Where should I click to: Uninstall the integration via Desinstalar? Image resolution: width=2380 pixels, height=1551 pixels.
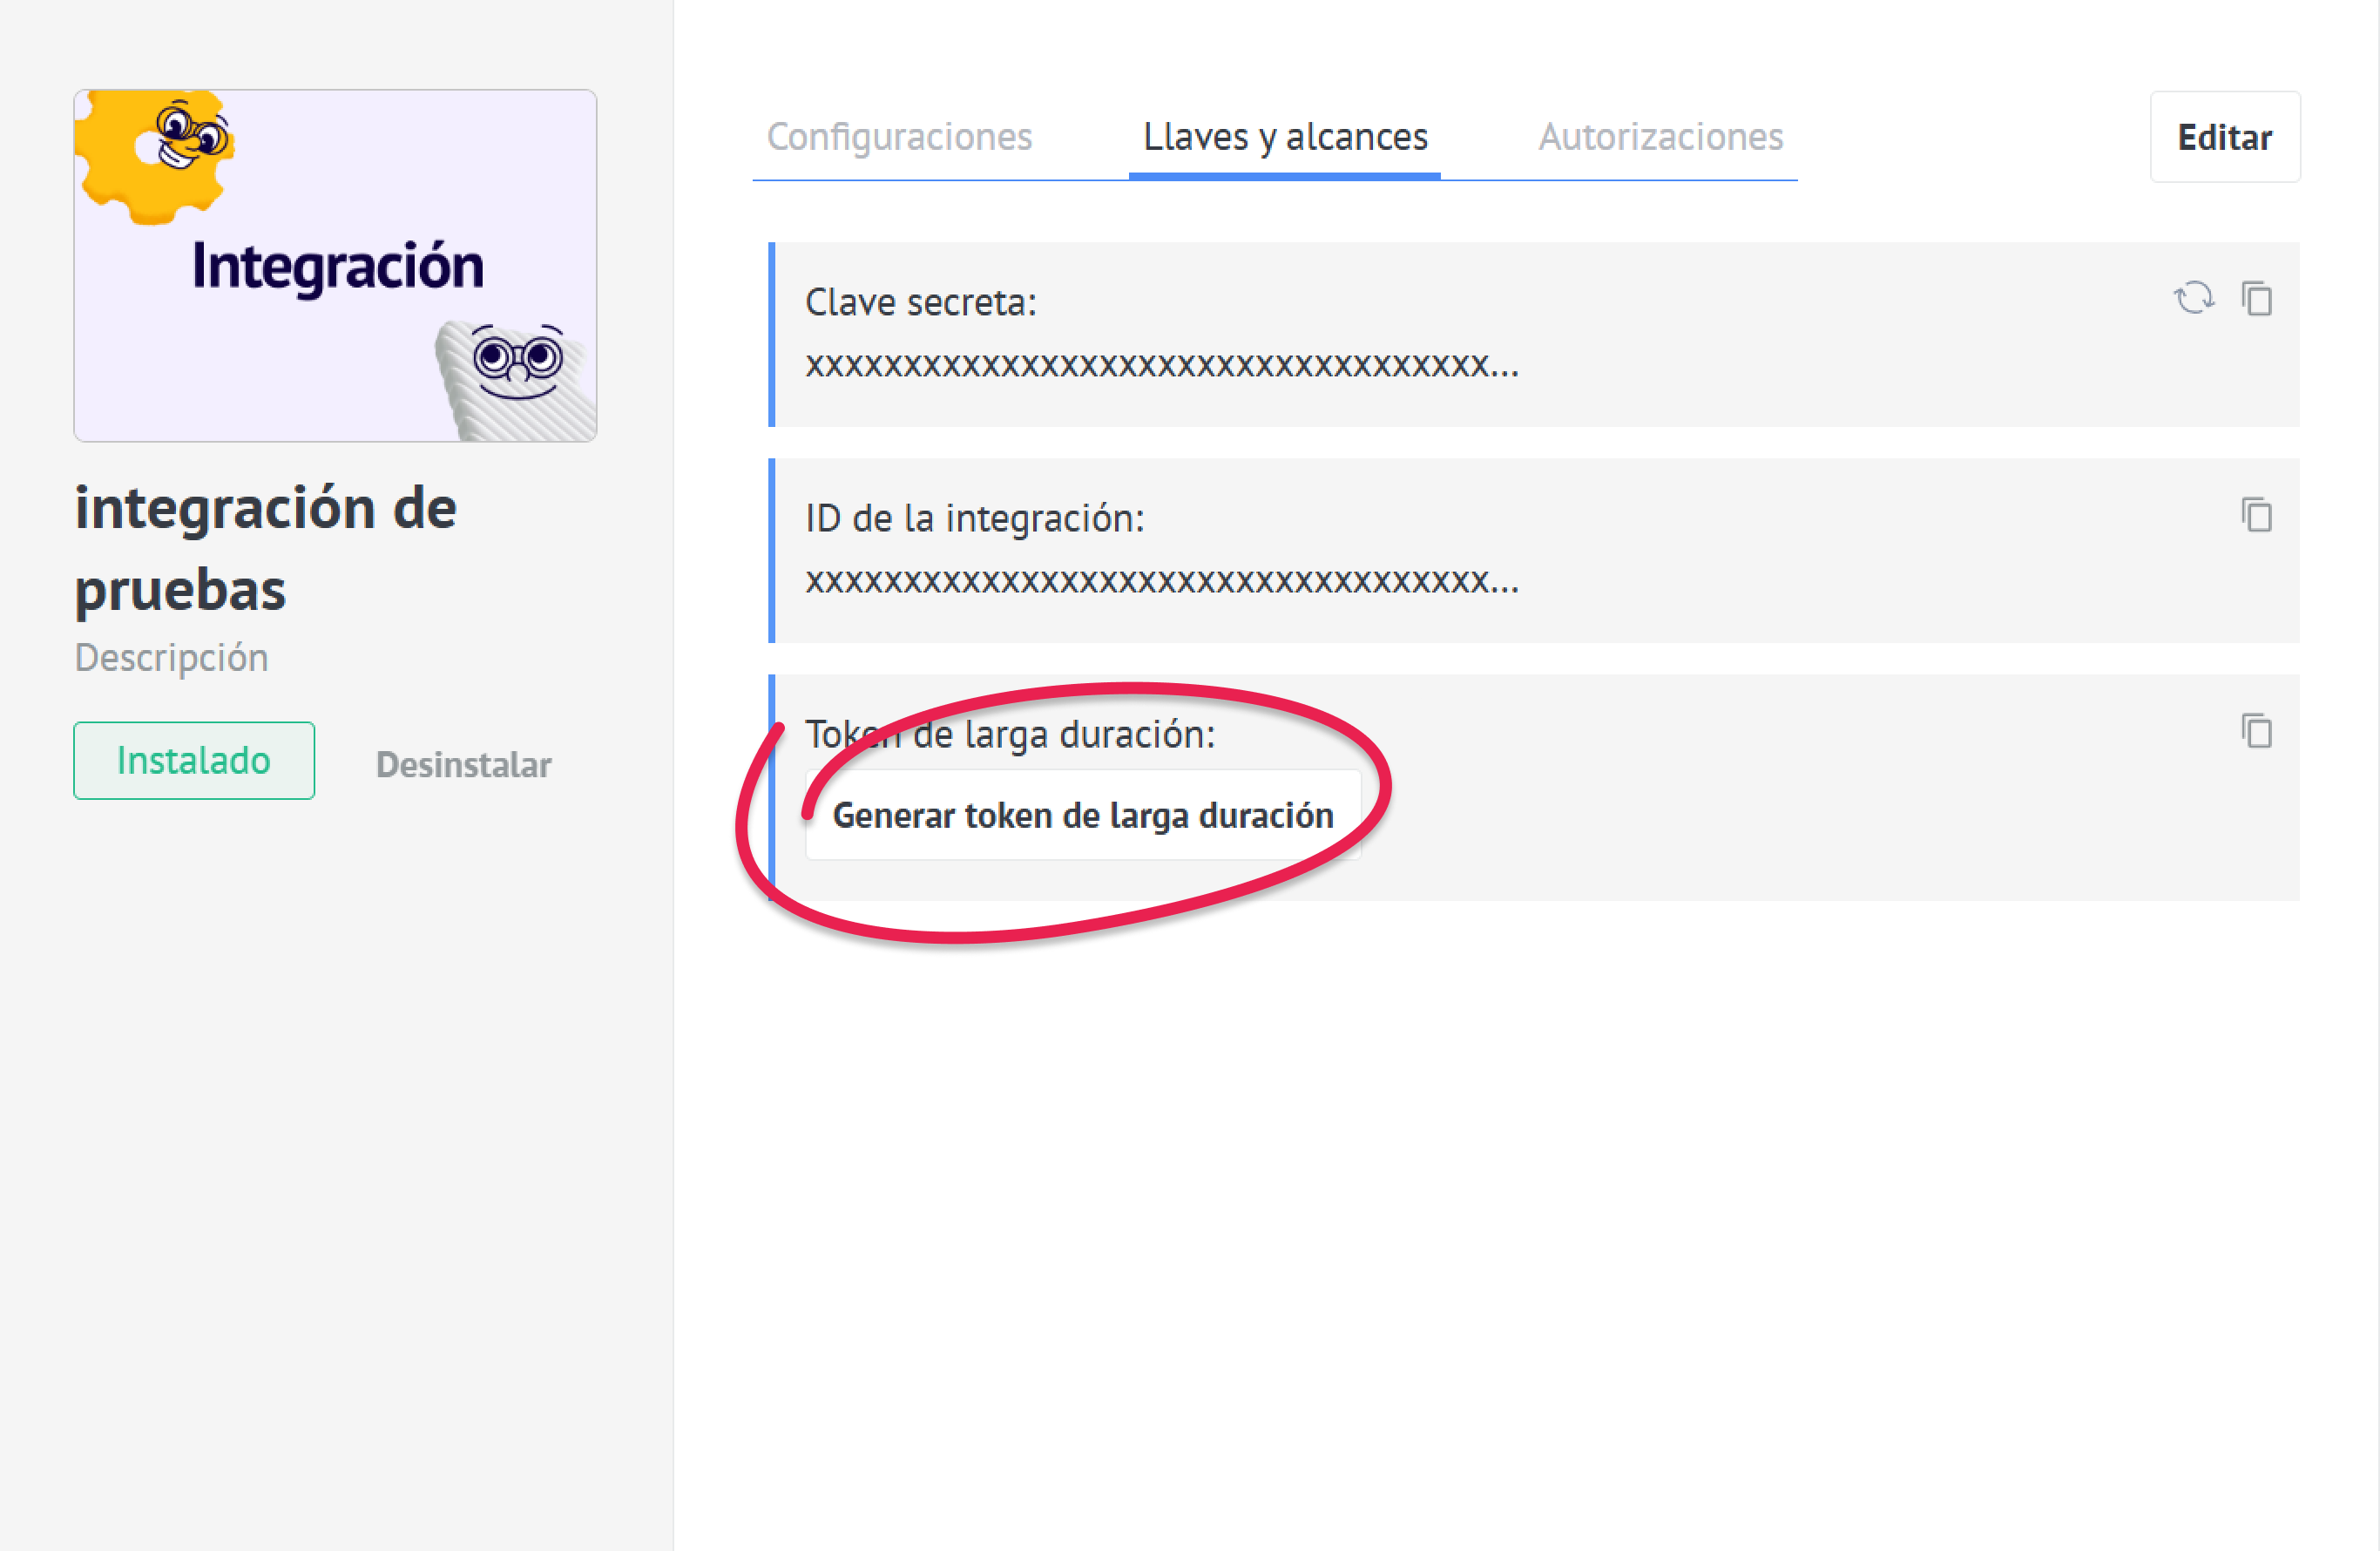(463, 765)
